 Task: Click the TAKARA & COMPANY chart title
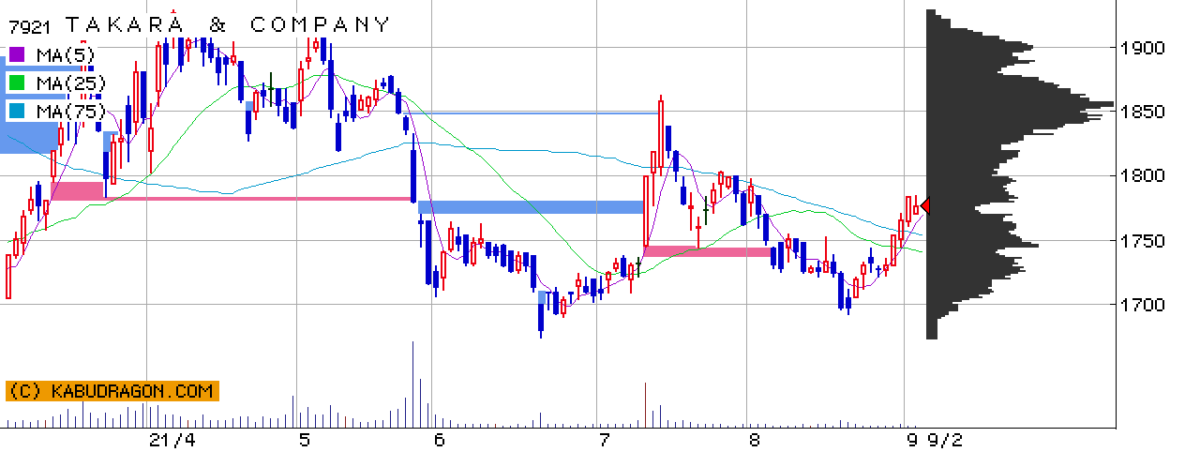coord(229,24)
